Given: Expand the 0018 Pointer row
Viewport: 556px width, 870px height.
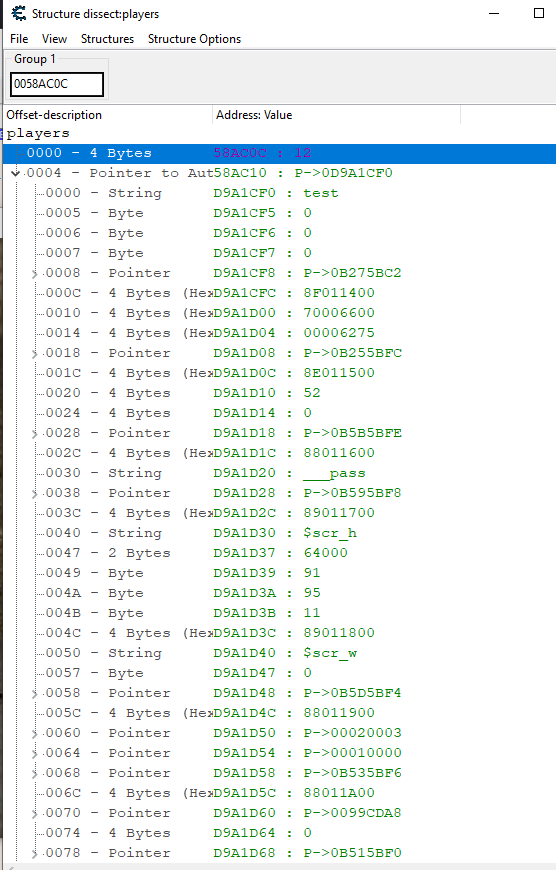Looking at the screenshot, I should coord(34,353).
